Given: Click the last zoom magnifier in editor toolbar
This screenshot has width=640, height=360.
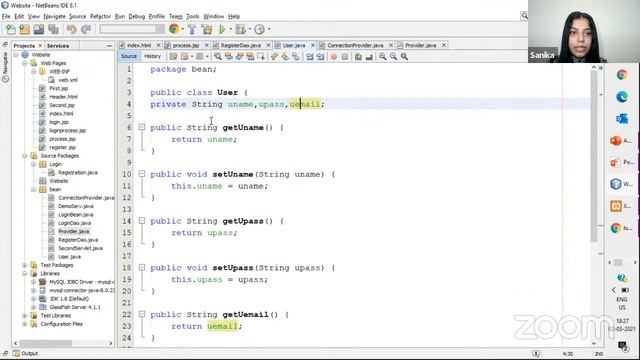Looking at the screenshot, I should click(x=404, y=57).
